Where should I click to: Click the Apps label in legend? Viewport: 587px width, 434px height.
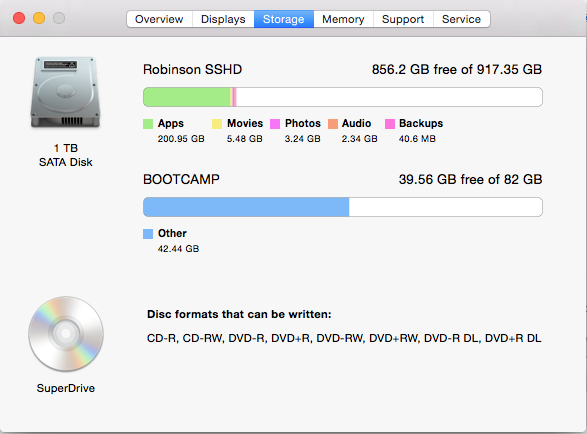click(x=171, y=123)
